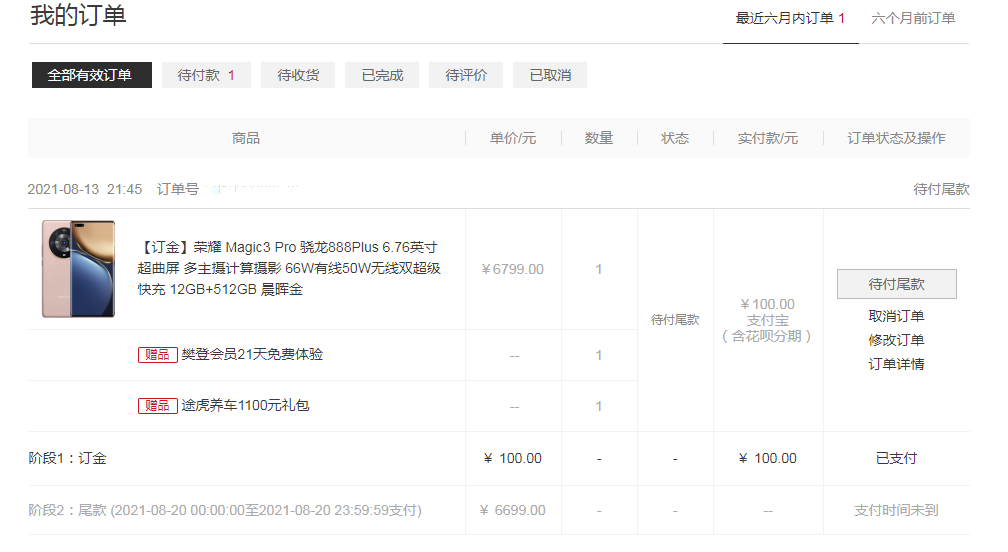Click ¥100.00 paid amount above 支付宝
1008x552 pixels.
(768, 304)
